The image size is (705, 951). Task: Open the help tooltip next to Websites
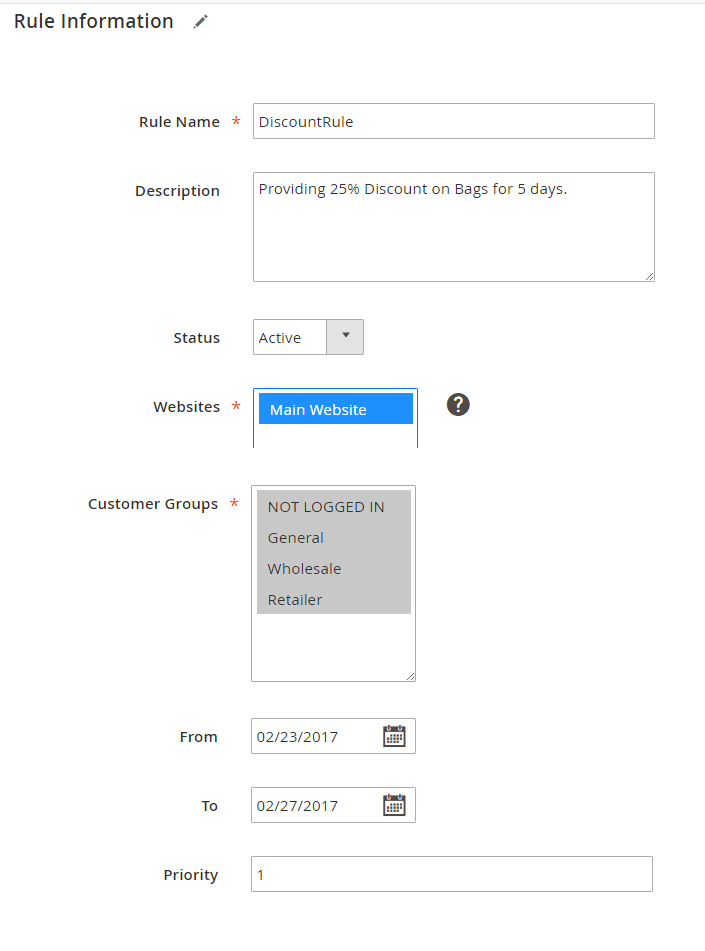click(458, 404)
